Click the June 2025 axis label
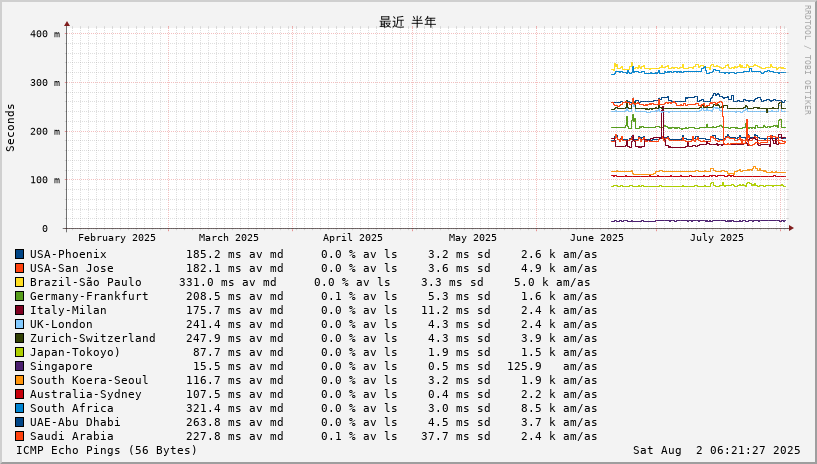This screenshot has width=817, height=464. [597, 237]
